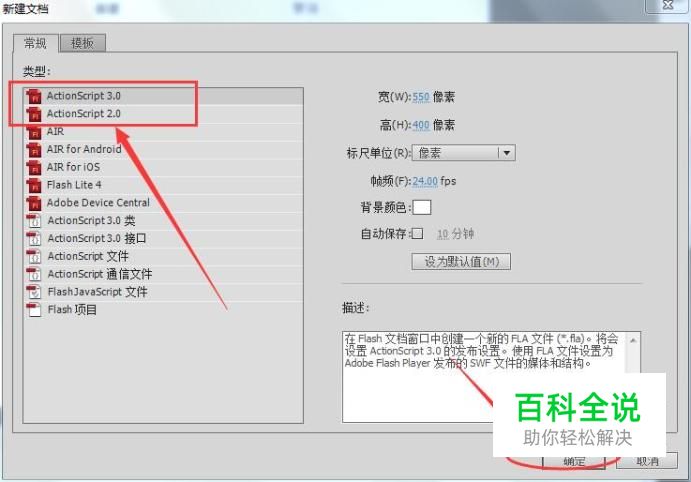Choose AIR in the type list
The width and height of the screenshot is (691, 482).
pyautogui.click(x=163, y=131)
